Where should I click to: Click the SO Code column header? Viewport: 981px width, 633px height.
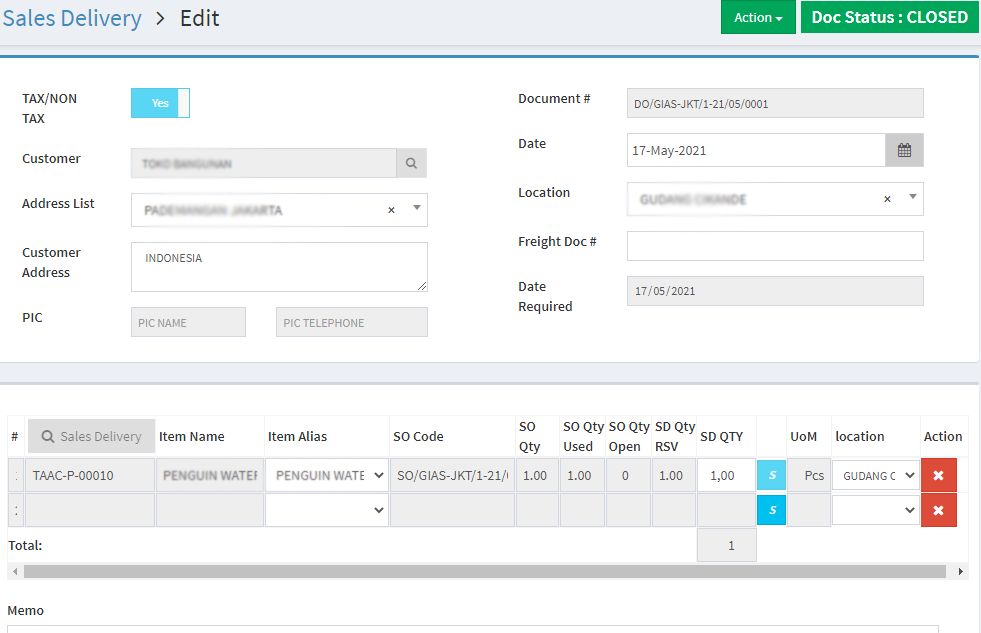point(418,437)
